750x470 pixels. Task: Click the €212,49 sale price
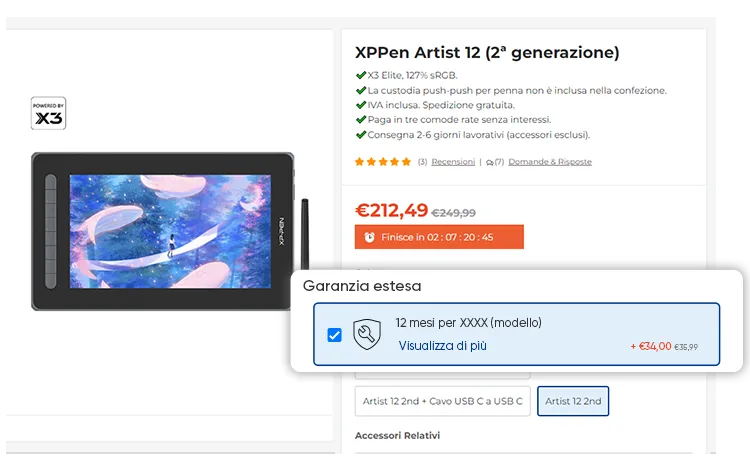tap(391, 210)
